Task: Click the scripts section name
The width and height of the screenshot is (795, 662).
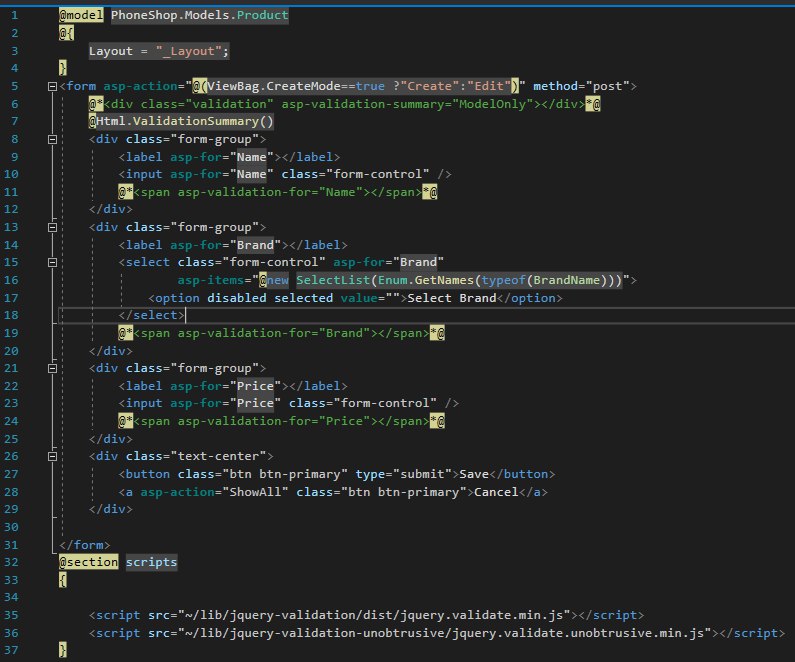Action: click(152, 562)
